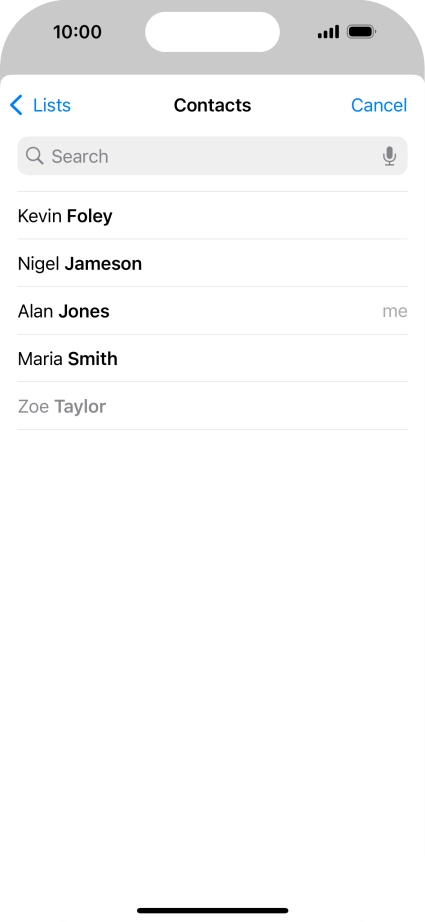Tap the home indicator bar at bottom
425x922 pixels.
(212, 910)
